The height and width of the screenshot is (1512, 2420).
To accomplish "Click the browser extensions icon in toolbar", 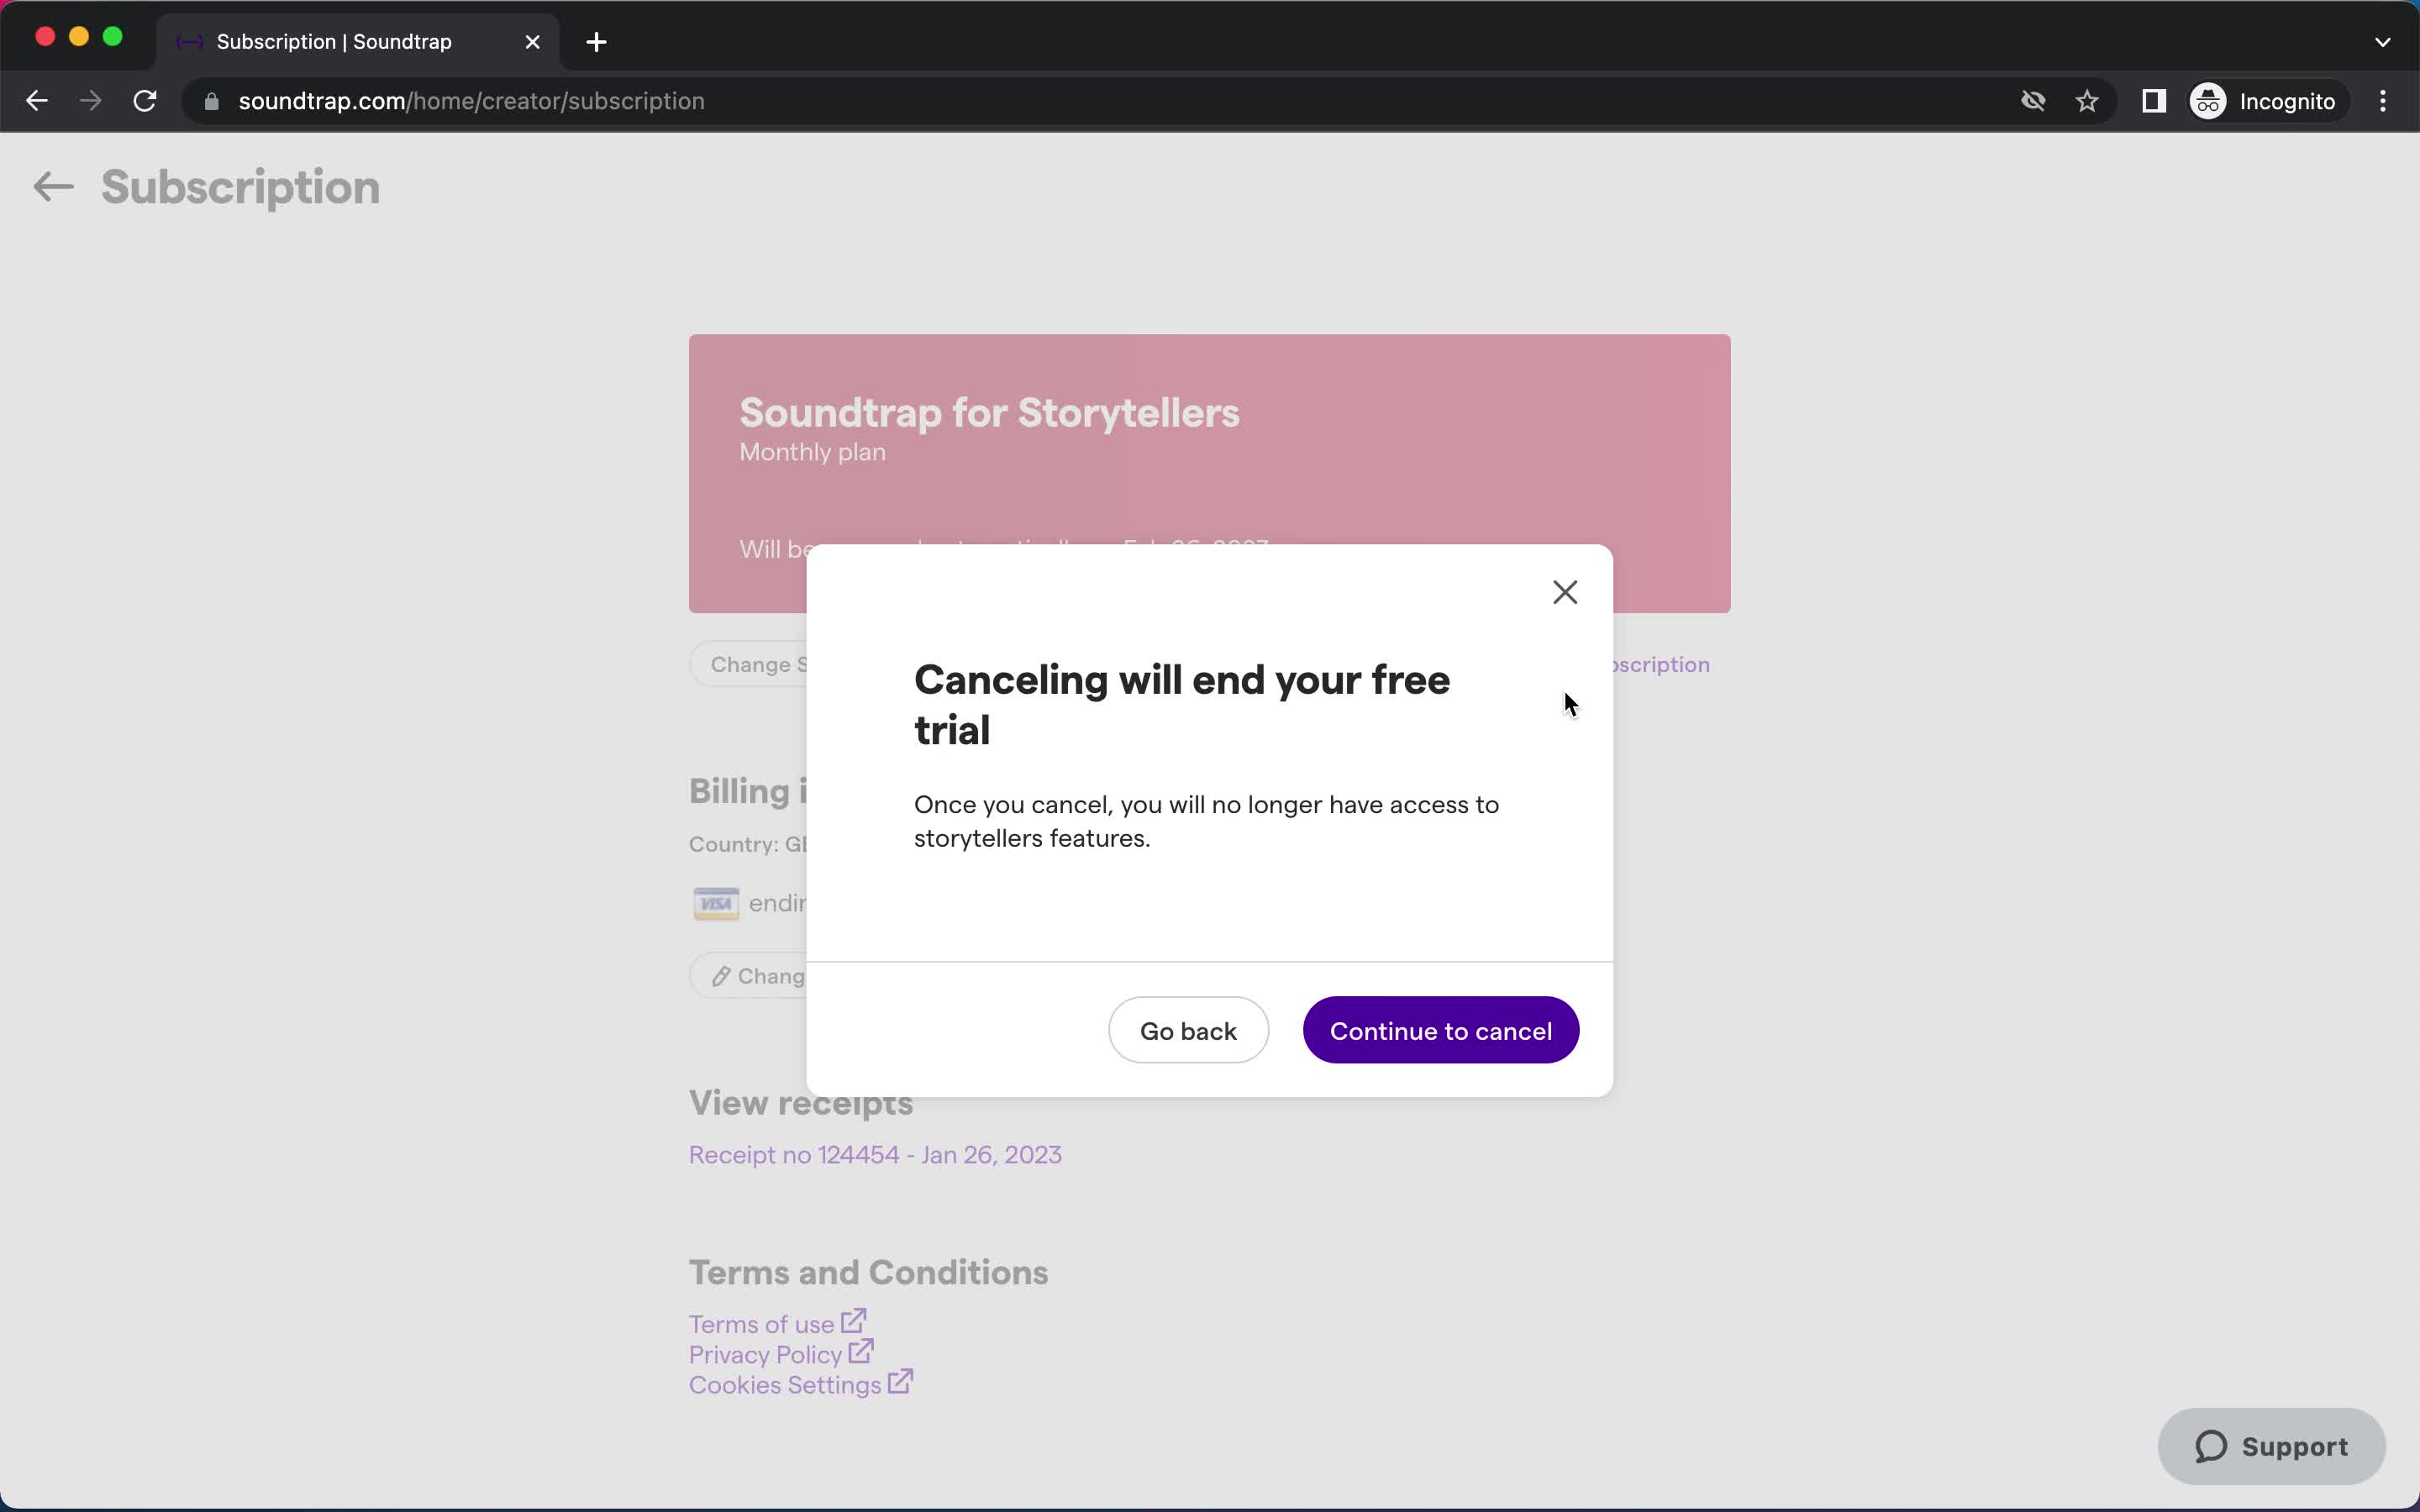I will (2152, 101).
